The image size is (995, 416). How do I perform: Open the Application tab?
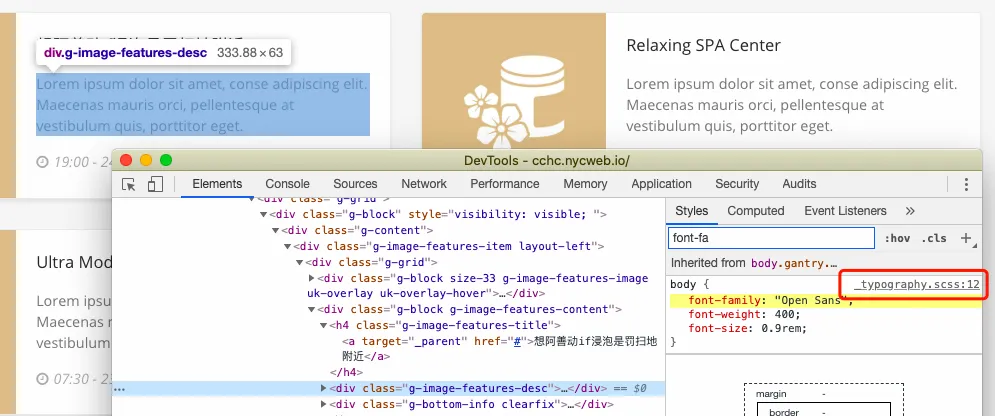661,184
